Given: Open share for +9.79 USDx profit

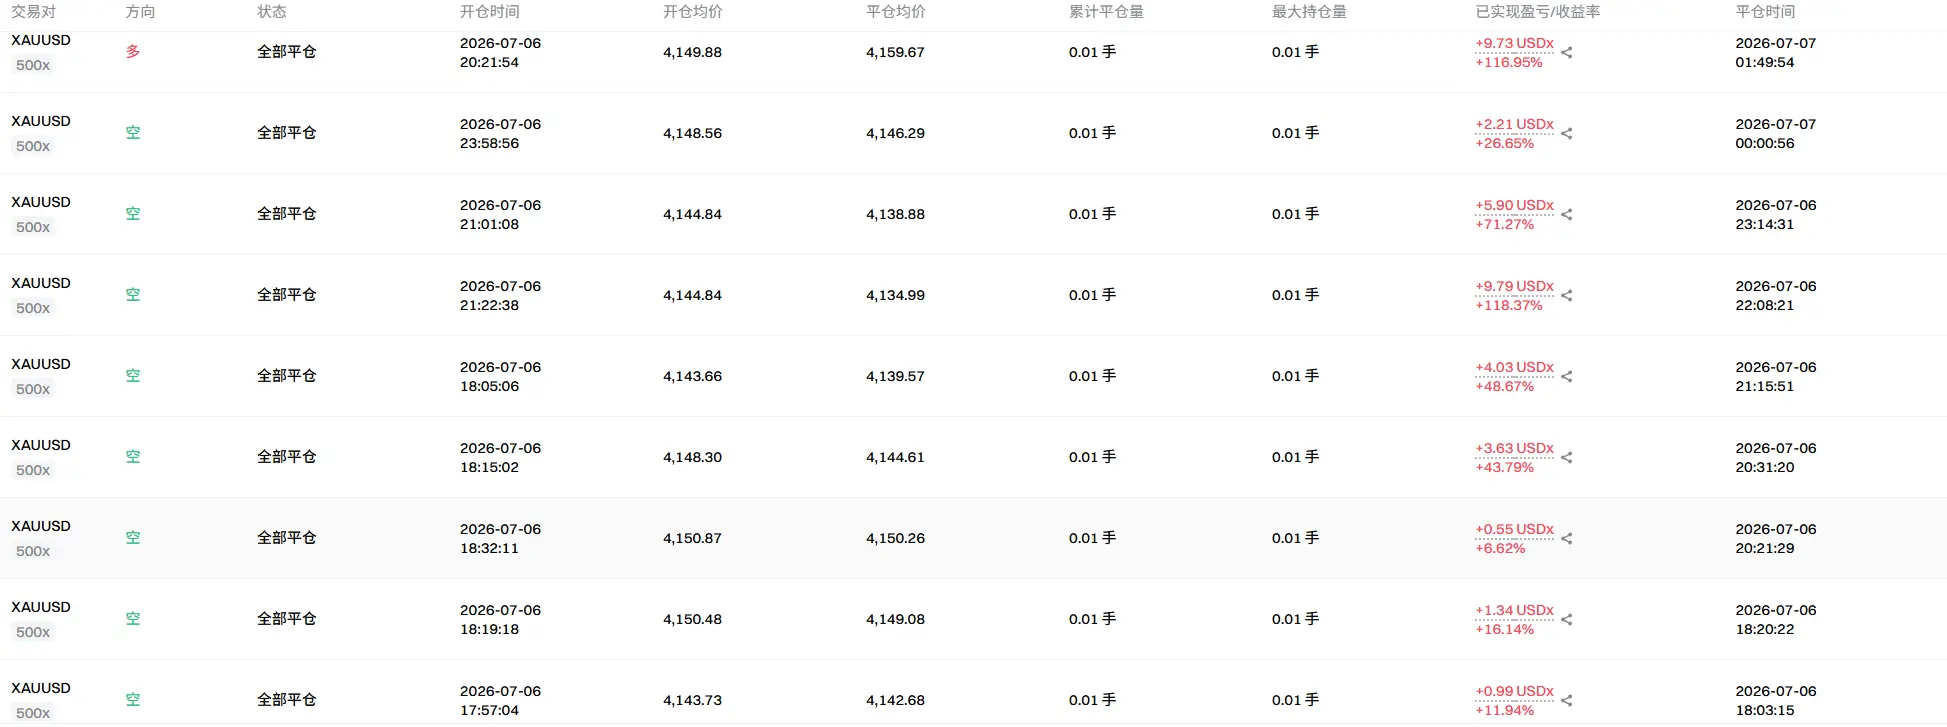Looking at the screenshot, I should pos(1567,296).
